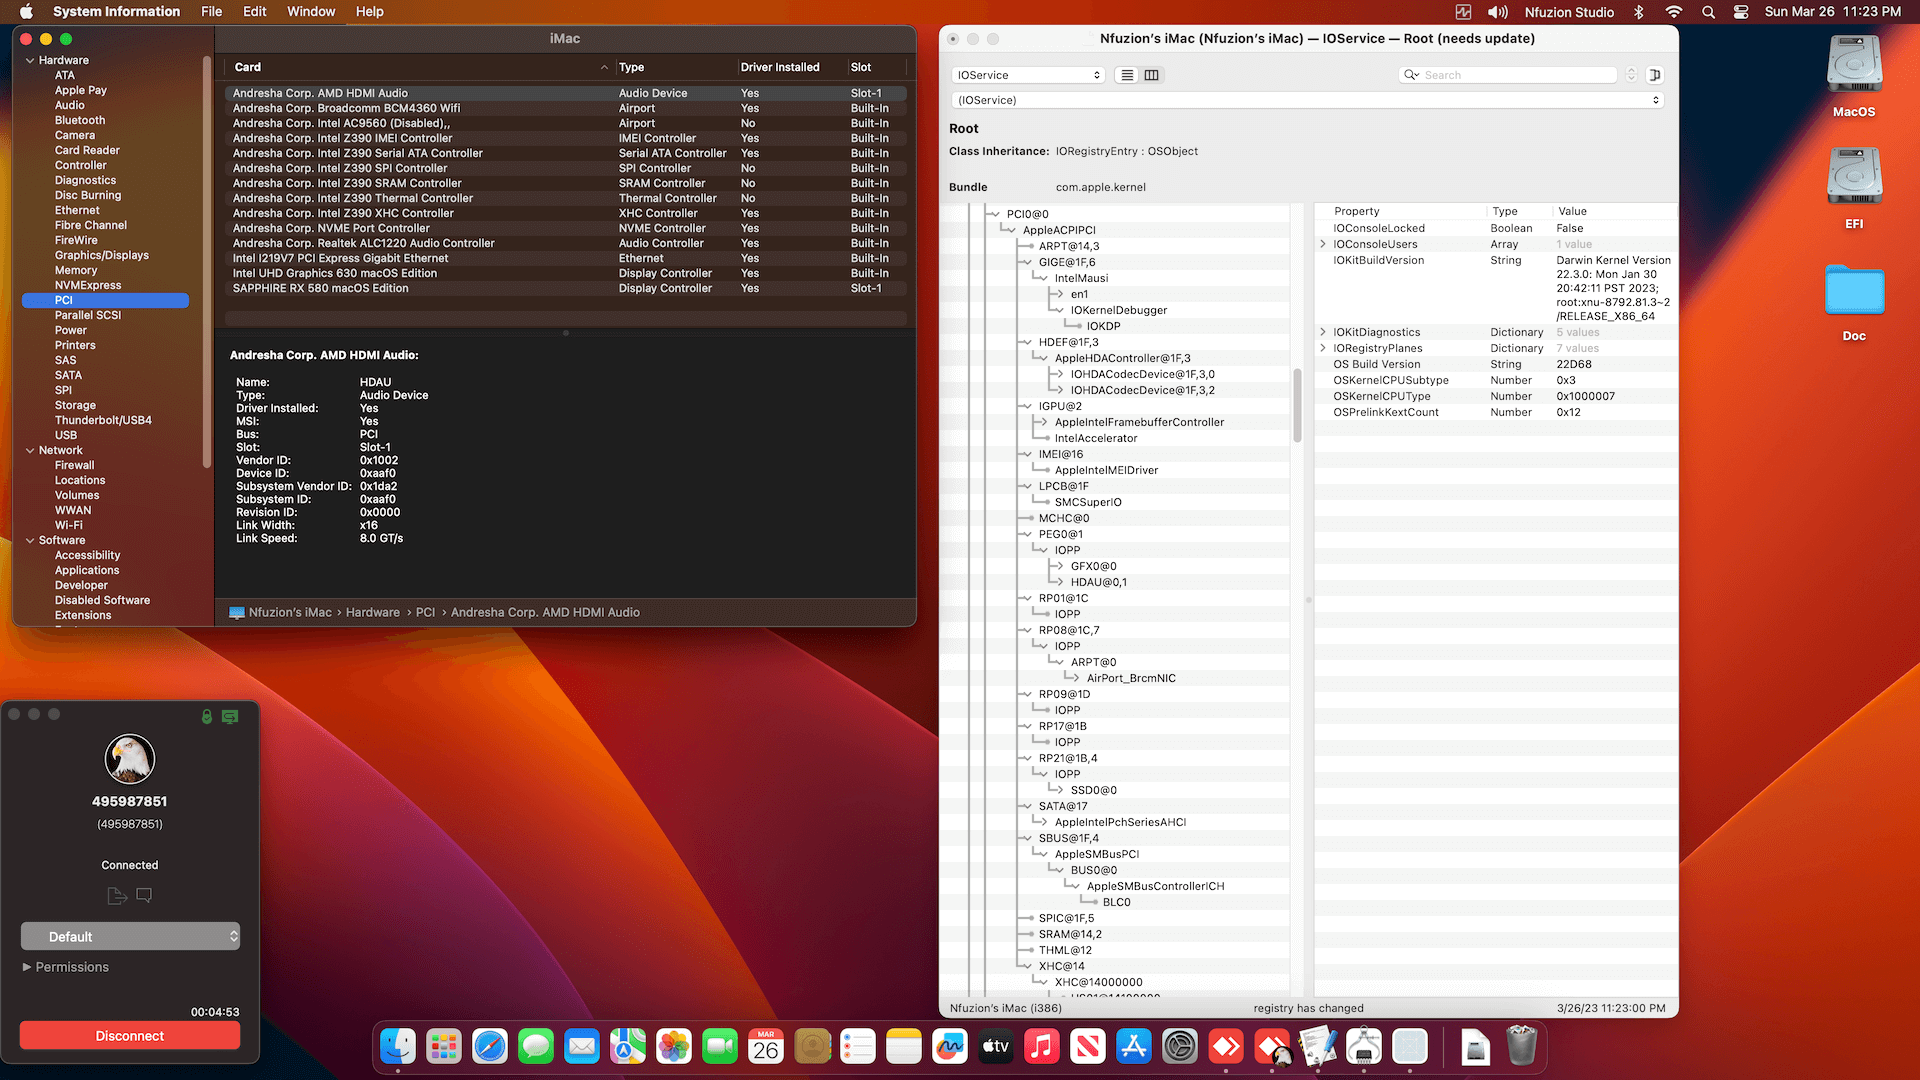Open the App Store dock icon
The width and height of the screenshot is (1920, 1080).
click(x=1134, y=1047)
